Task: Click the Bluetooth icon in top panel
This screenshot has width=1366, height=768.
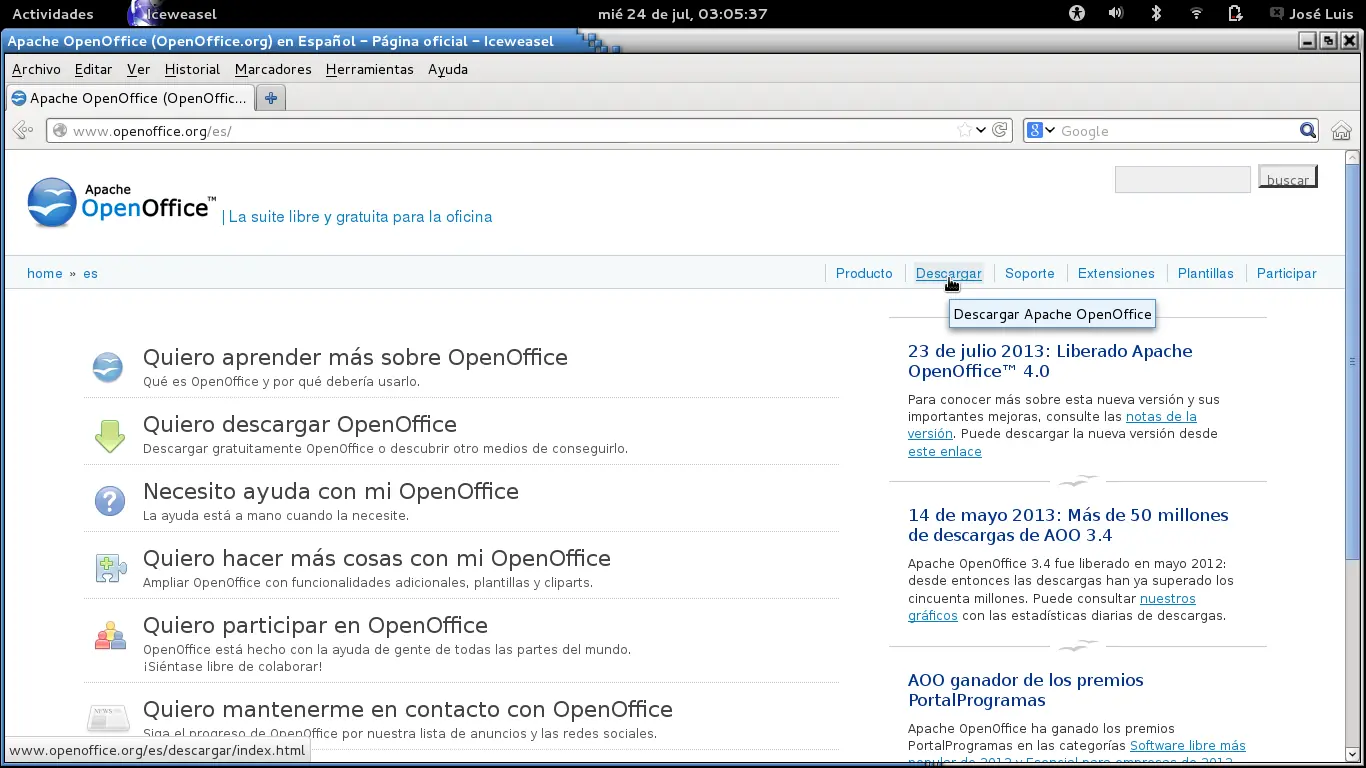Action: coord(1156,13)
